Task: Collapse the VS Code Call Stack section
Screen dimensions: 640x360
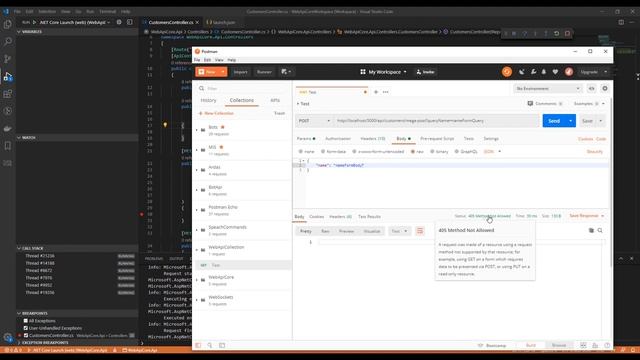Action: 19,248
